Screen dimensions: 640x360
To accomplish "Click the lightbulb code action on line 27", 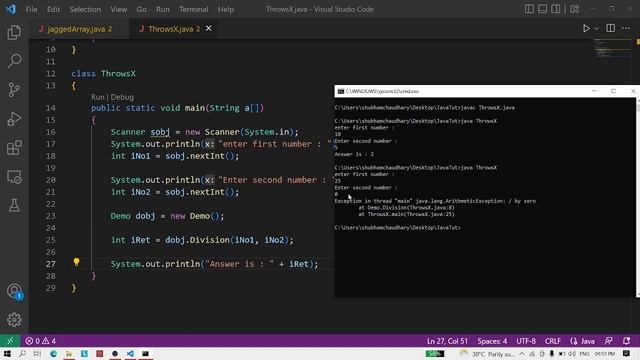I will point(76,262).
